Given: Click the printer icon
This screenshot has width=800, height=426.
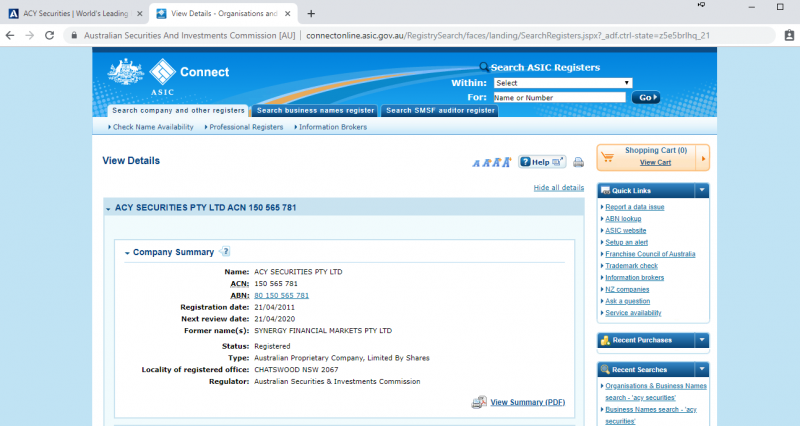Looking at the screenshot, I should [x=578, y=162].
